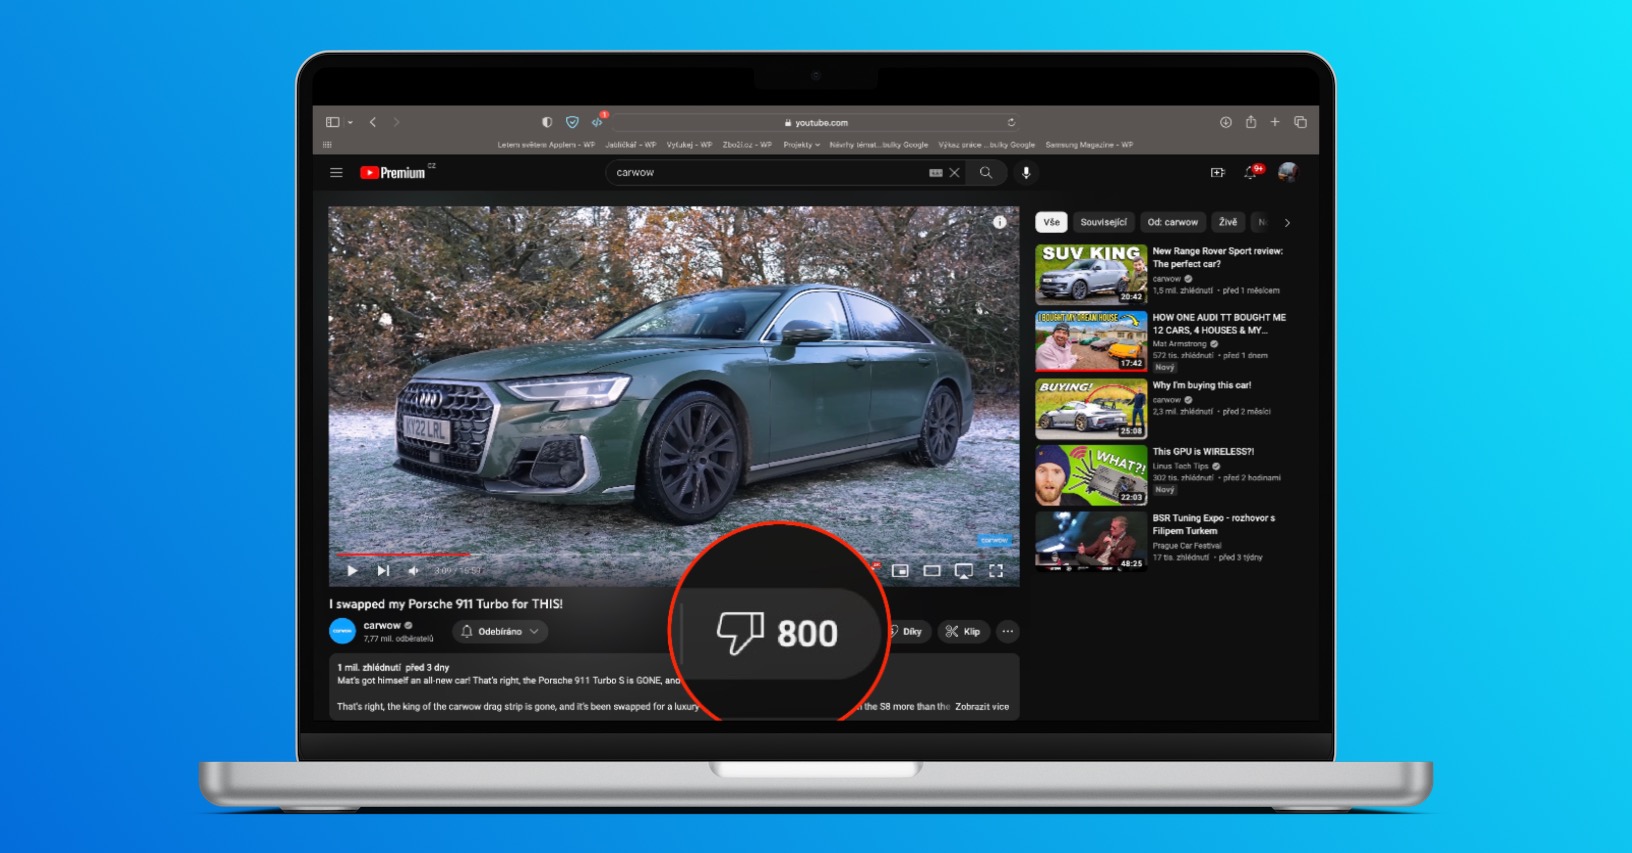
Task: Open the SUV KING Range Rover thumbnail
Action: tap(1091, 274)
